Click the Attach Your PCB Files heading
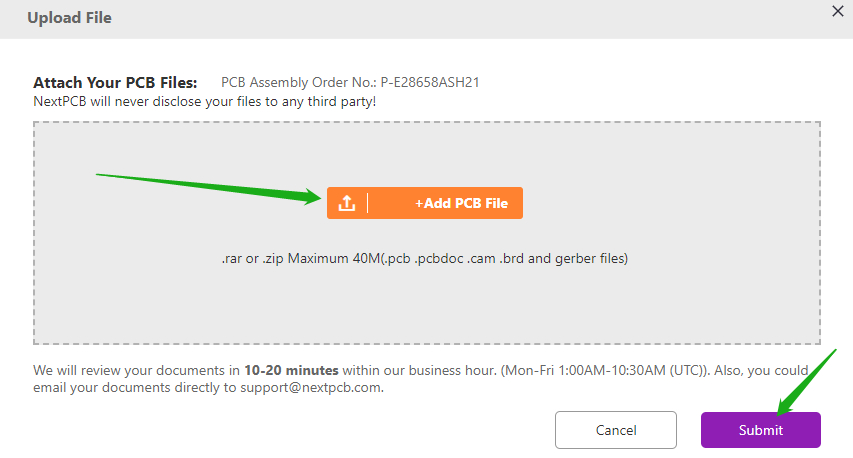The image size is (853, 458). [x=116, y=83]
